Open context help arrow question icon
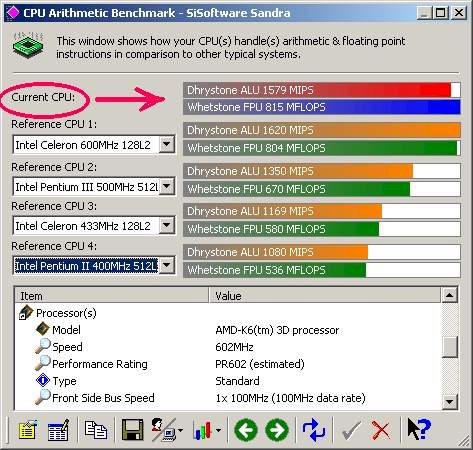This screenshot has height=450, width=473. 419,429
